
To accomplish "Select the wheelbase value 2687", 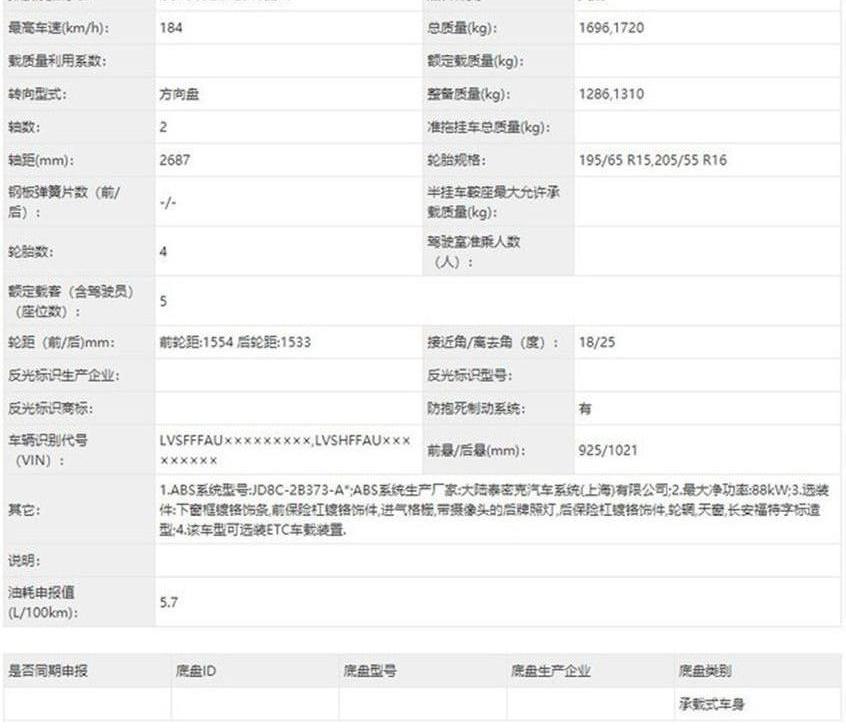I will 175,160.
